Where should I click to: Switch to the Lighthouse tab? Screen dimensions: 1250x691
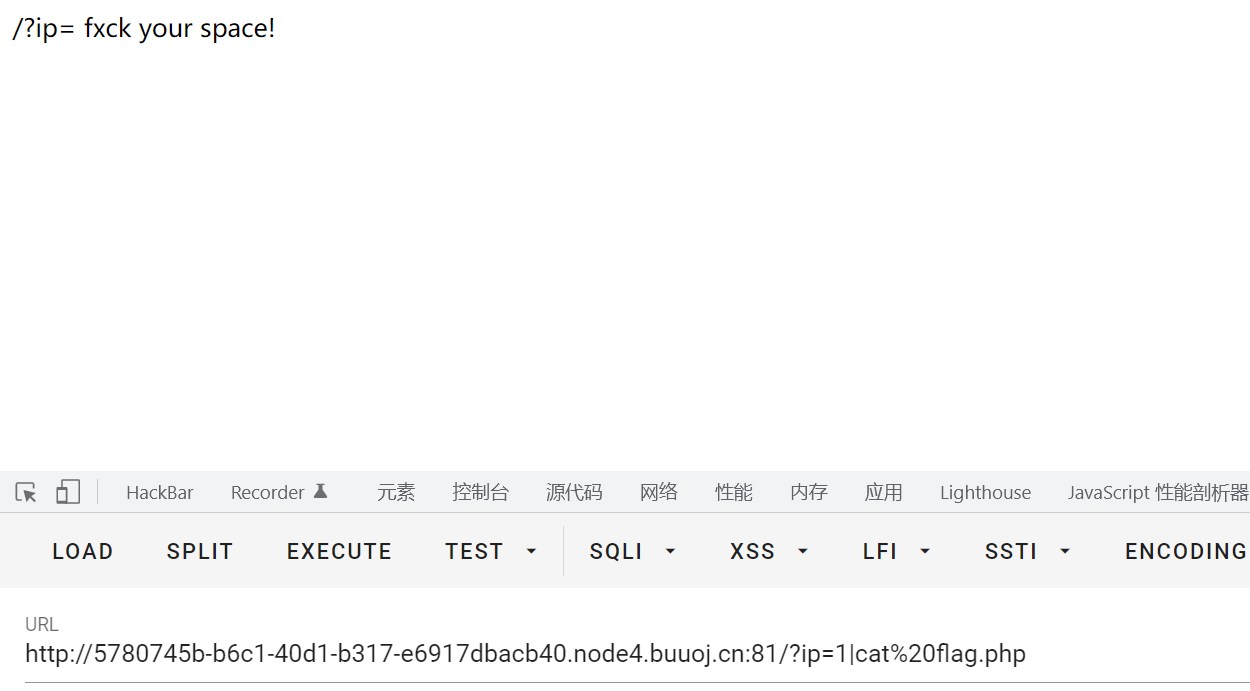[x=985, y=492]
